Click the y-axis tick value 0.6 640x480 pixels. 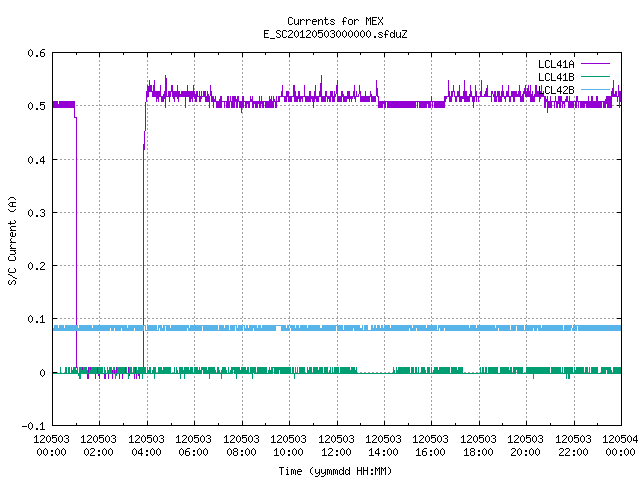tap(36, 53)
